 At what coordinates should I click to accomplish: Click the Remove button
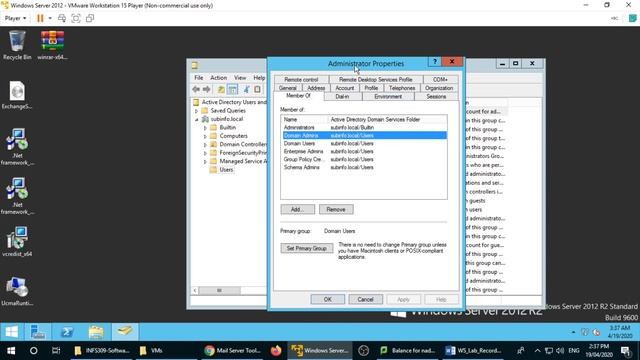coord(336,209)
